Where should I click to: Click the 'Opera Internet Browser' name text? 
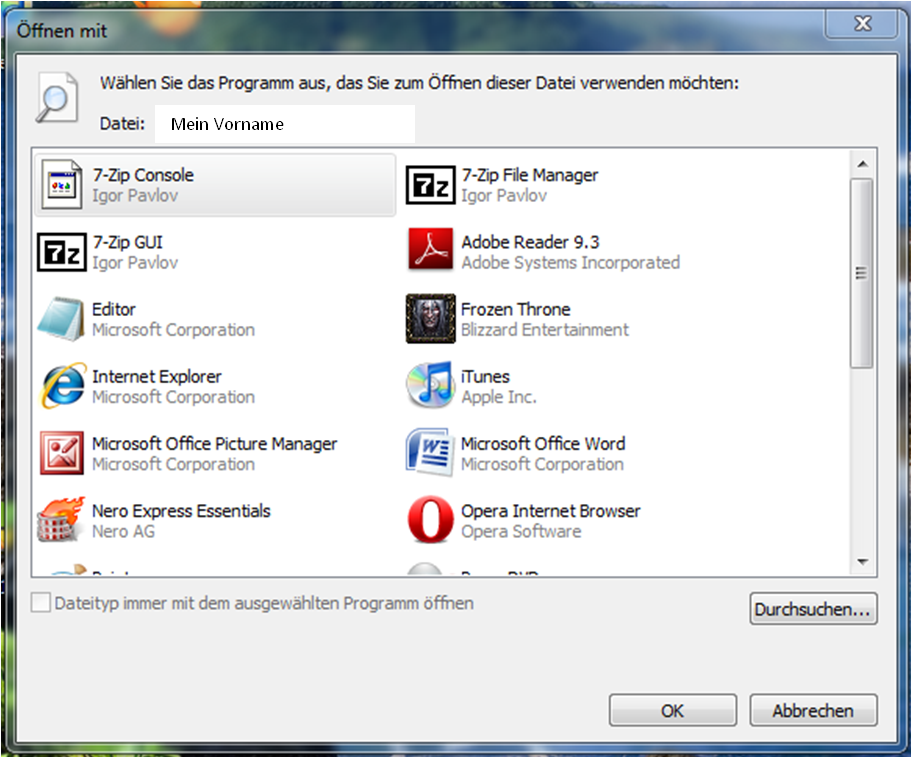[551, 511]
